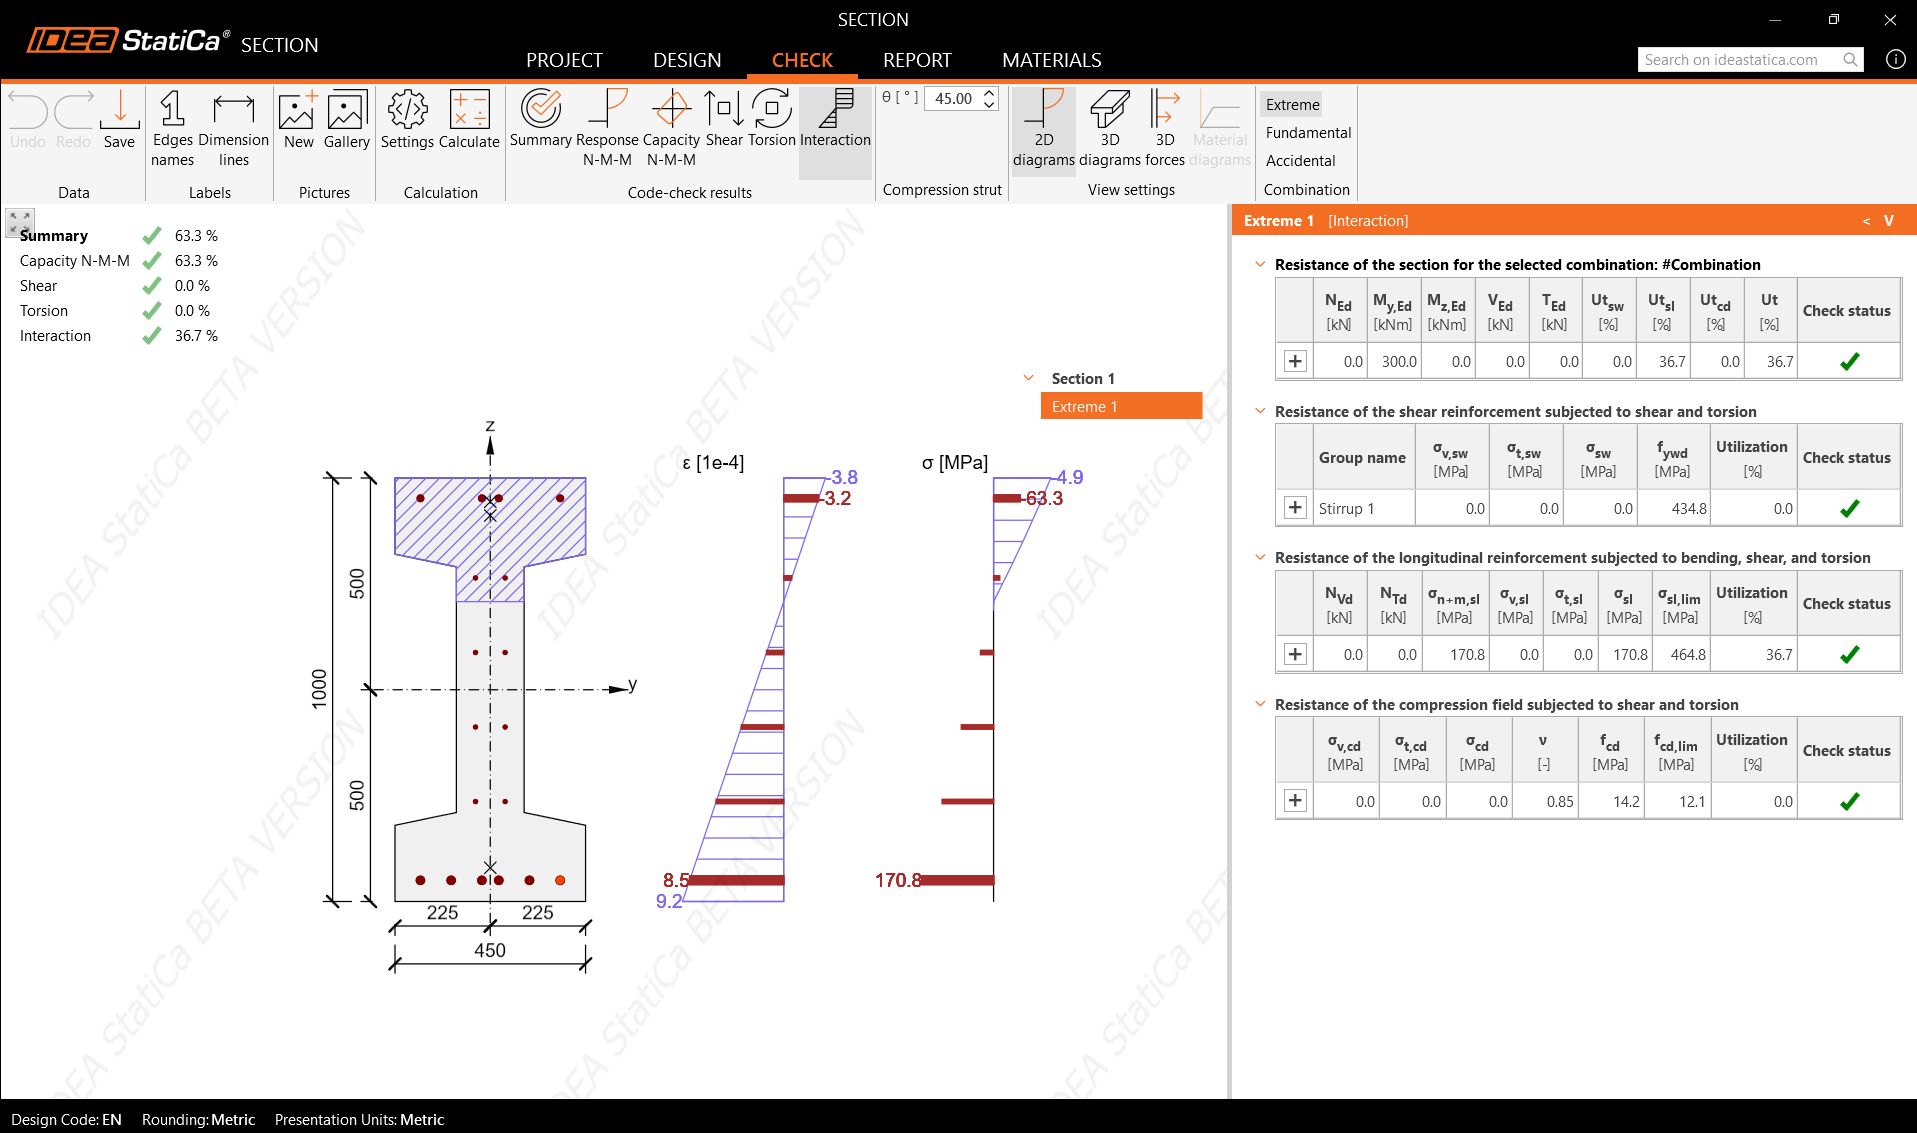Toggle 3D forces view
The height and width of the screenshot is (1133, 1917).
click(x=1165, y=128)
